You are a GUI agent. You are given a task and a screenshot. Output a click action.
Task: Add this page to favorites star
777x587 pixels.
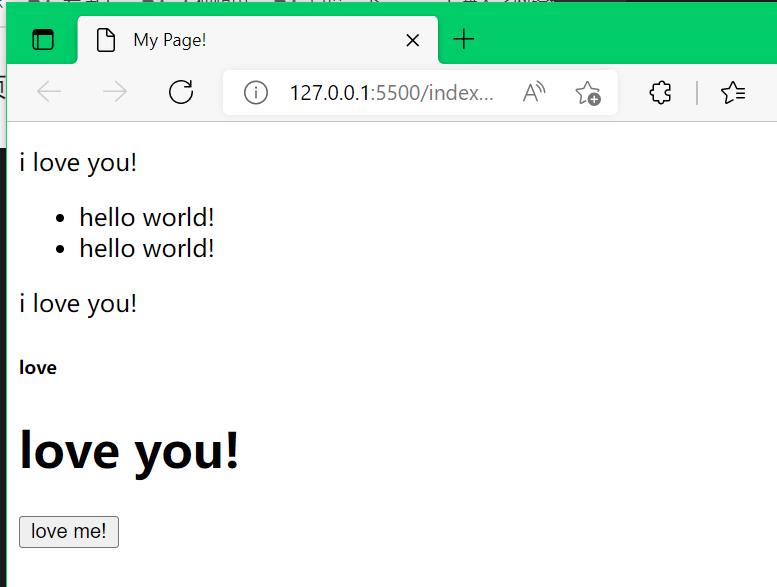pyautogui.click(x=588, y=93)
